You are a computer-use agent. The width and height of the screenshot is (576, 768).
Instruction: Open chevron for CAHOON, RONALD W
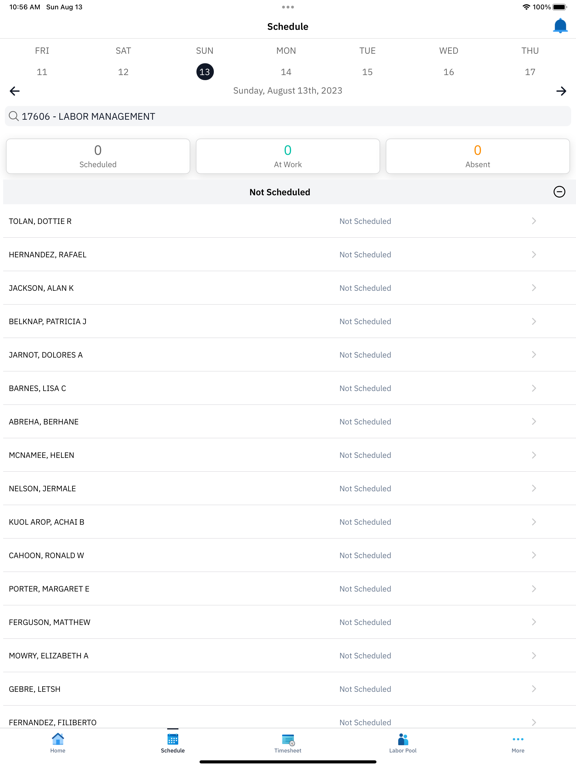tap(534, 555)
